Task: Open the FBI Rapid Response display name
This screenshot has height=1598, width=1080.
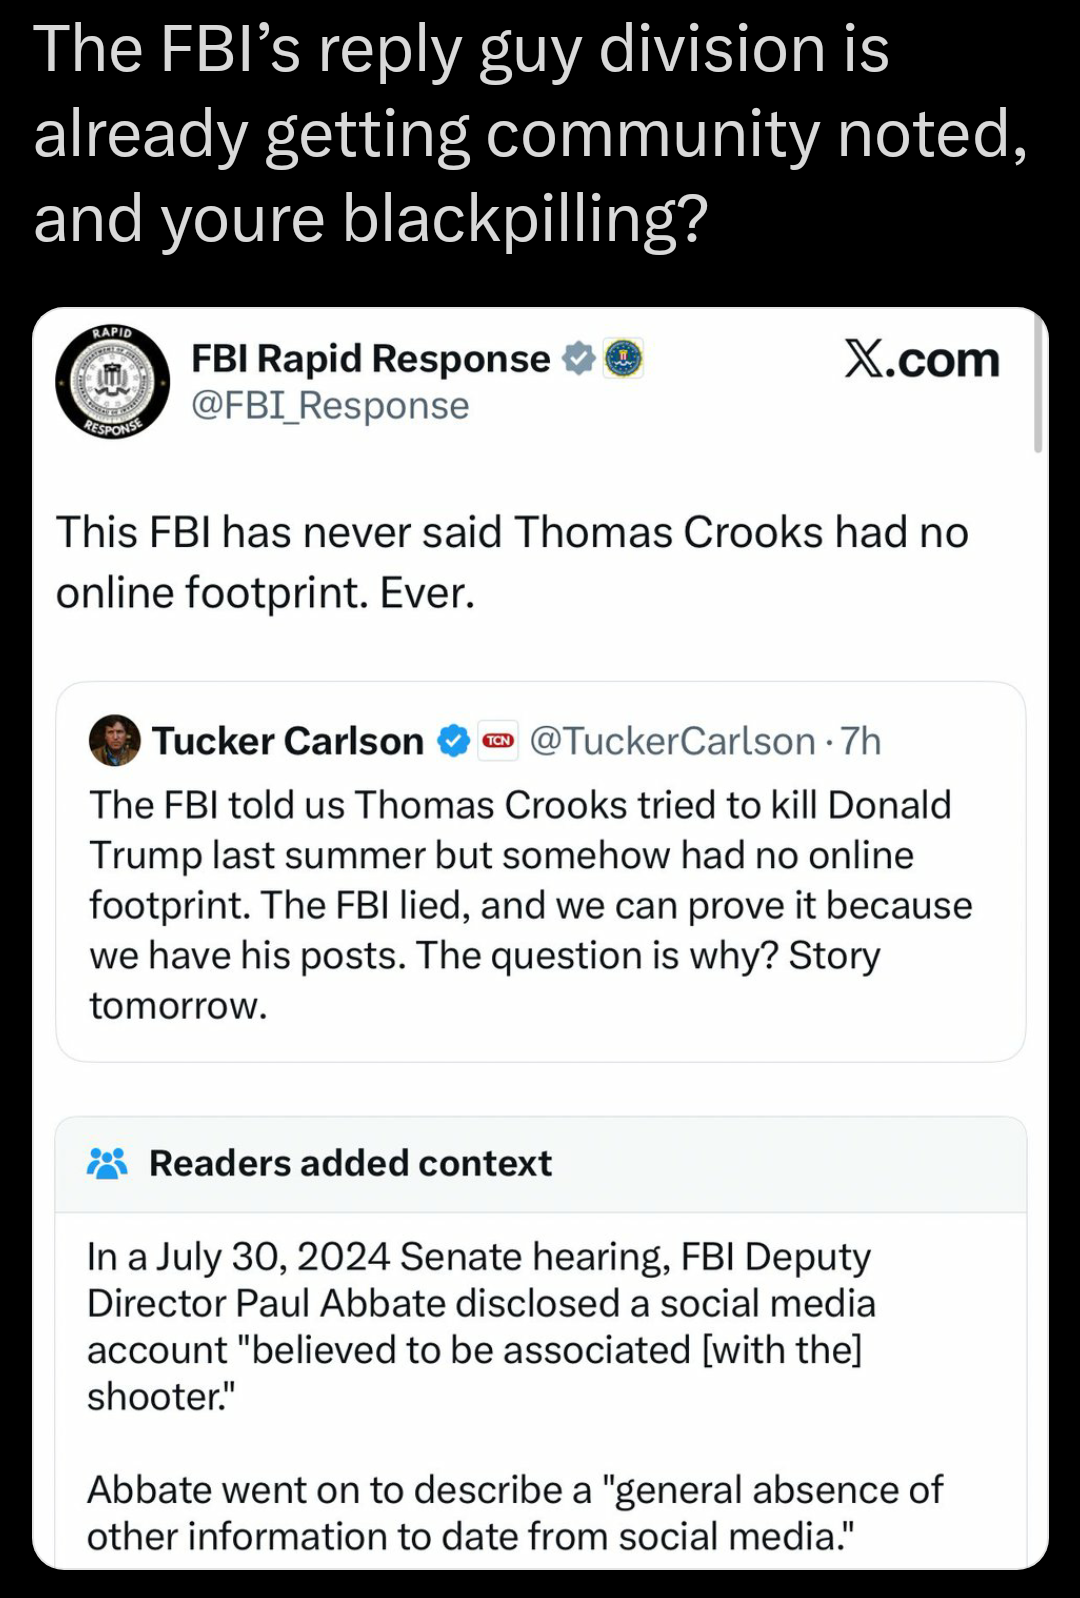Action: coord(370,358)
